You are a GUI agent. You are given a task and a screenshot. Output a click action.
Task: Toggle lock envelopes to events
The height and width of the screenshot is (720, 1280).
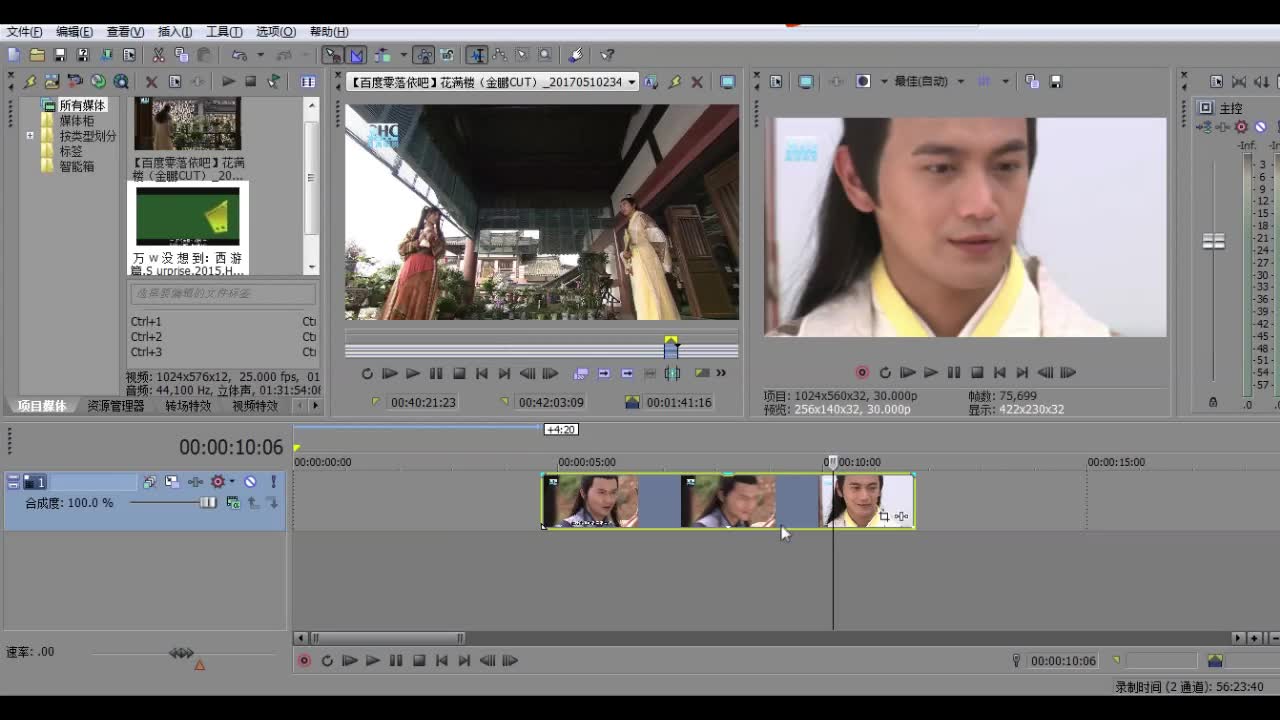[424, 55]
